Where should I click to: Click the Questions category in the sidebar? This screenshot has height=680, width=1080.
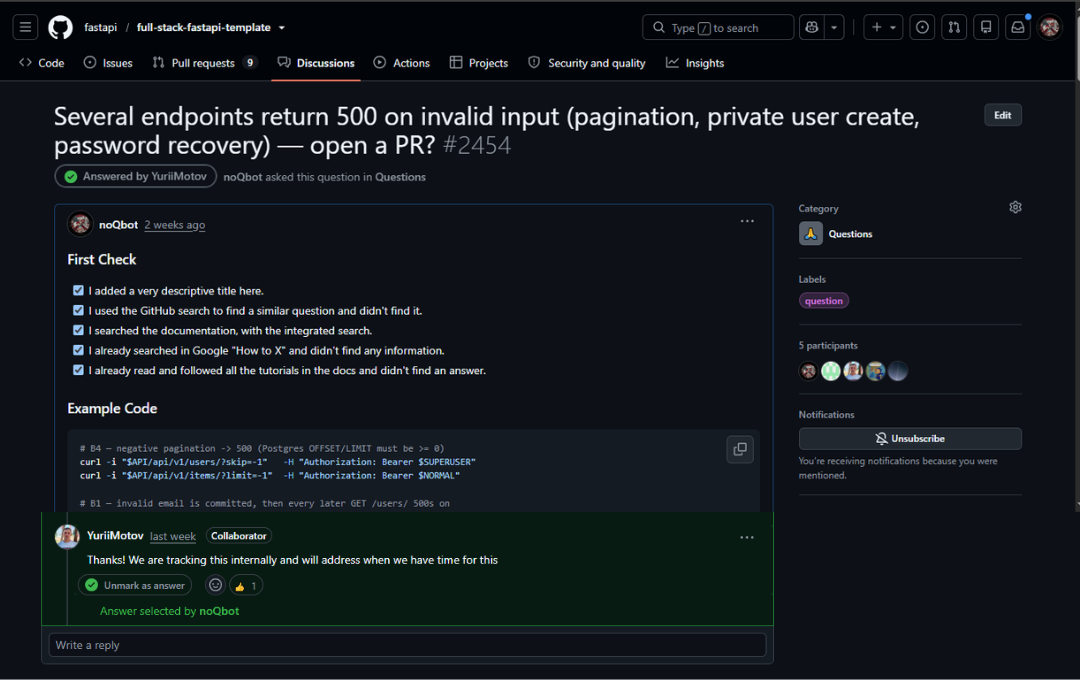click(850, 234)
